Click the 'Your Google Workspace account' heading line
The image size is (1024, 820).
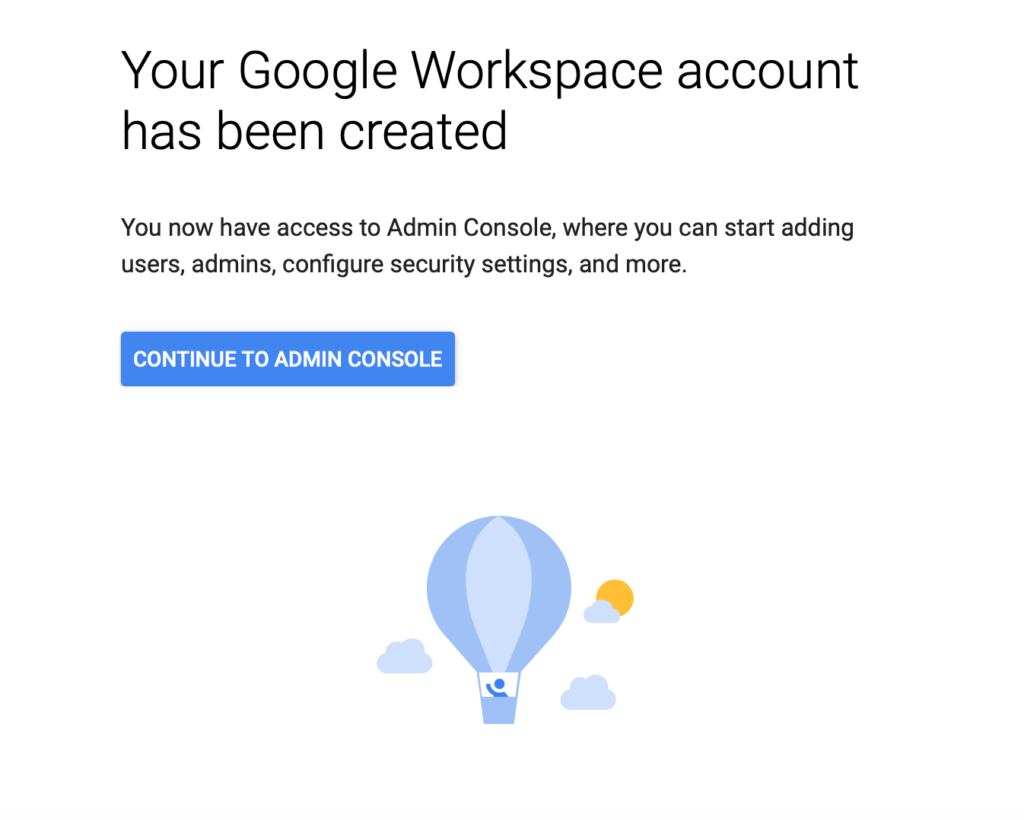[490, 71]
